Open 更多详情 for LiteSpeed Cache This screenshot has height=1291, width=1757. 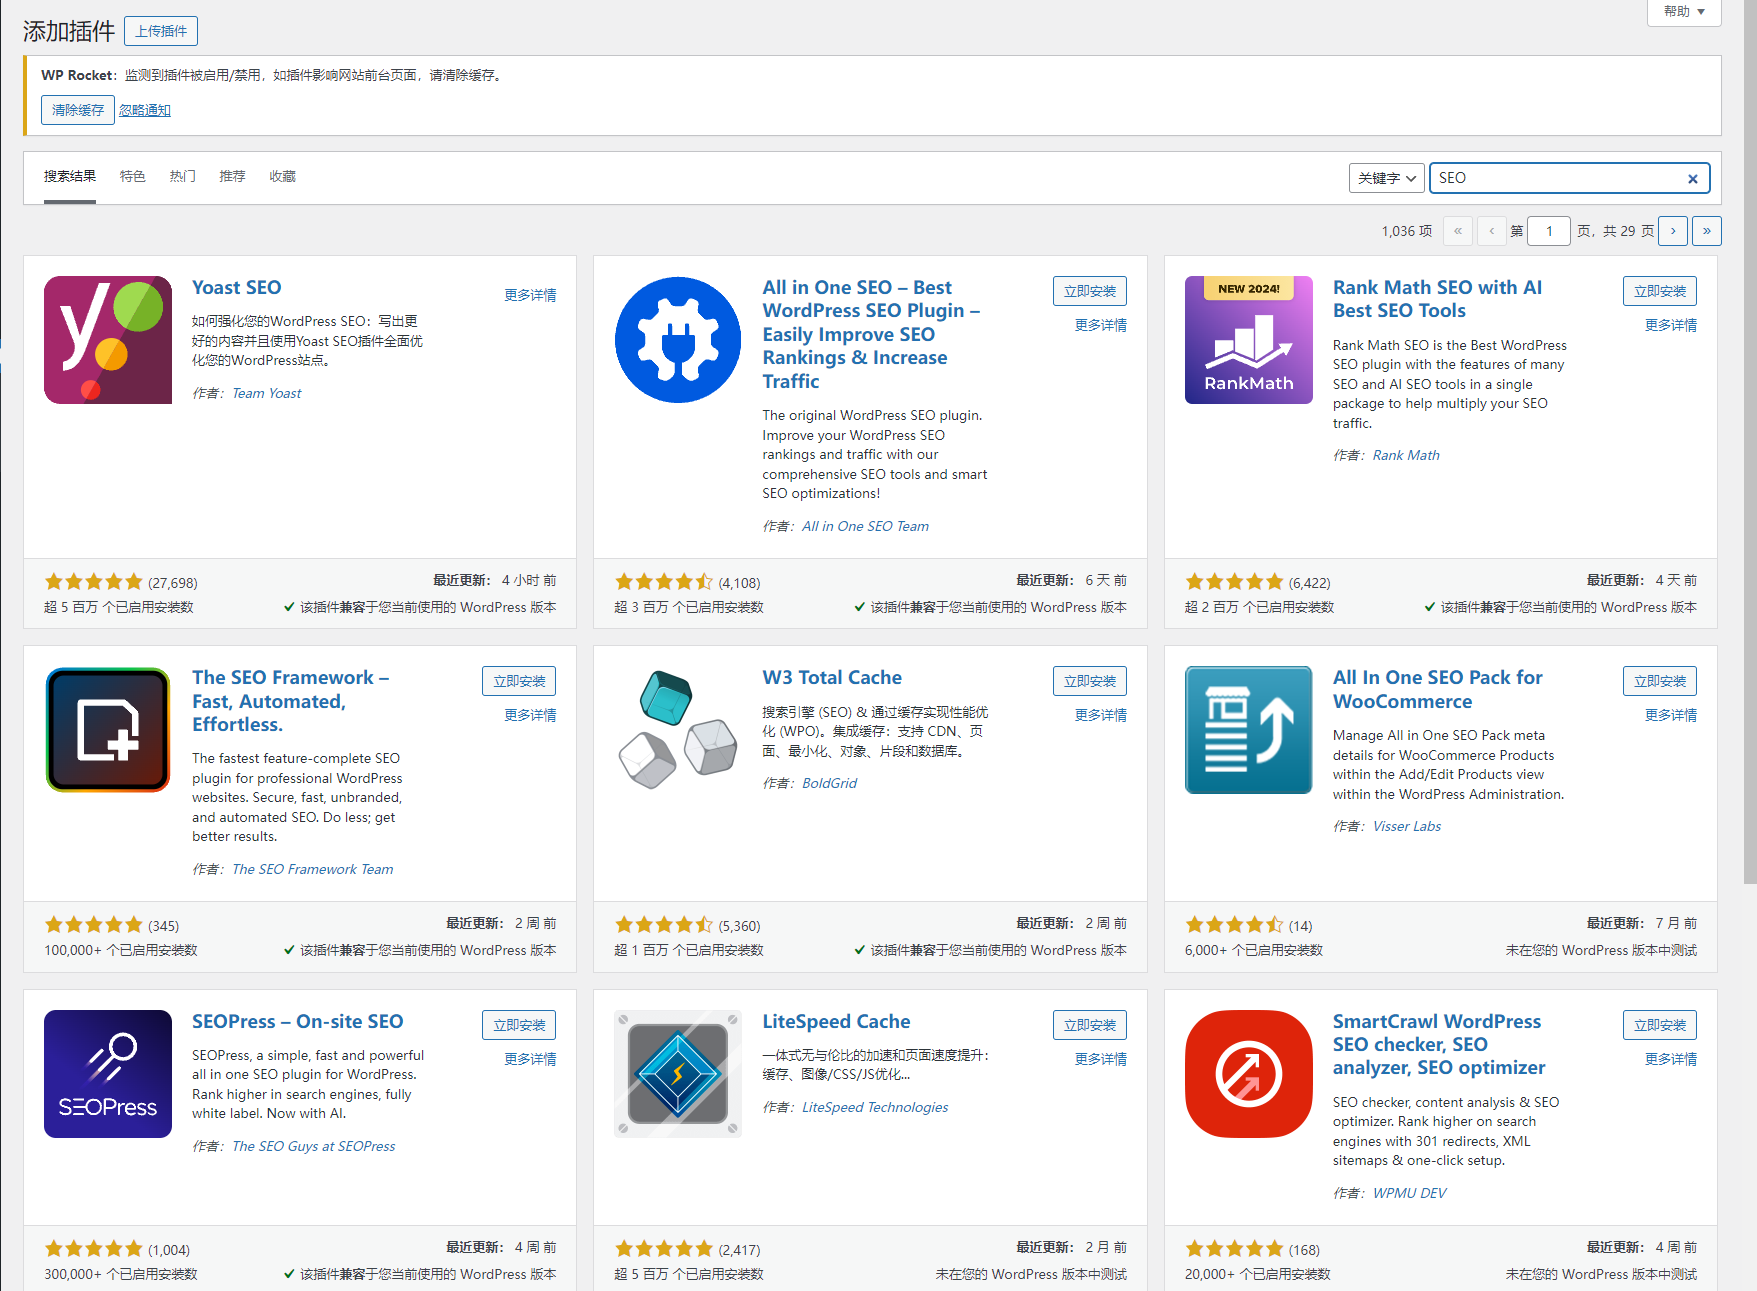tap(1100, 1059)
